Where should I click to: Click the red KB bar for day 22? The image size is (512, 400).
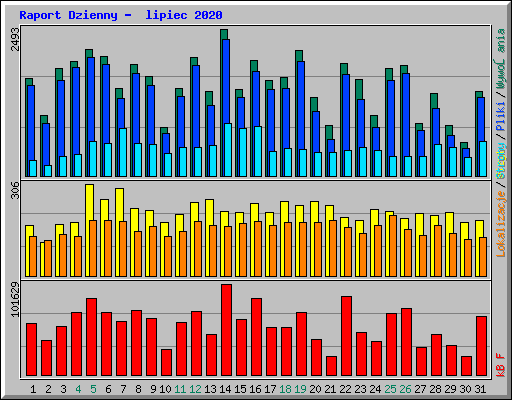[x=346, y=336]
